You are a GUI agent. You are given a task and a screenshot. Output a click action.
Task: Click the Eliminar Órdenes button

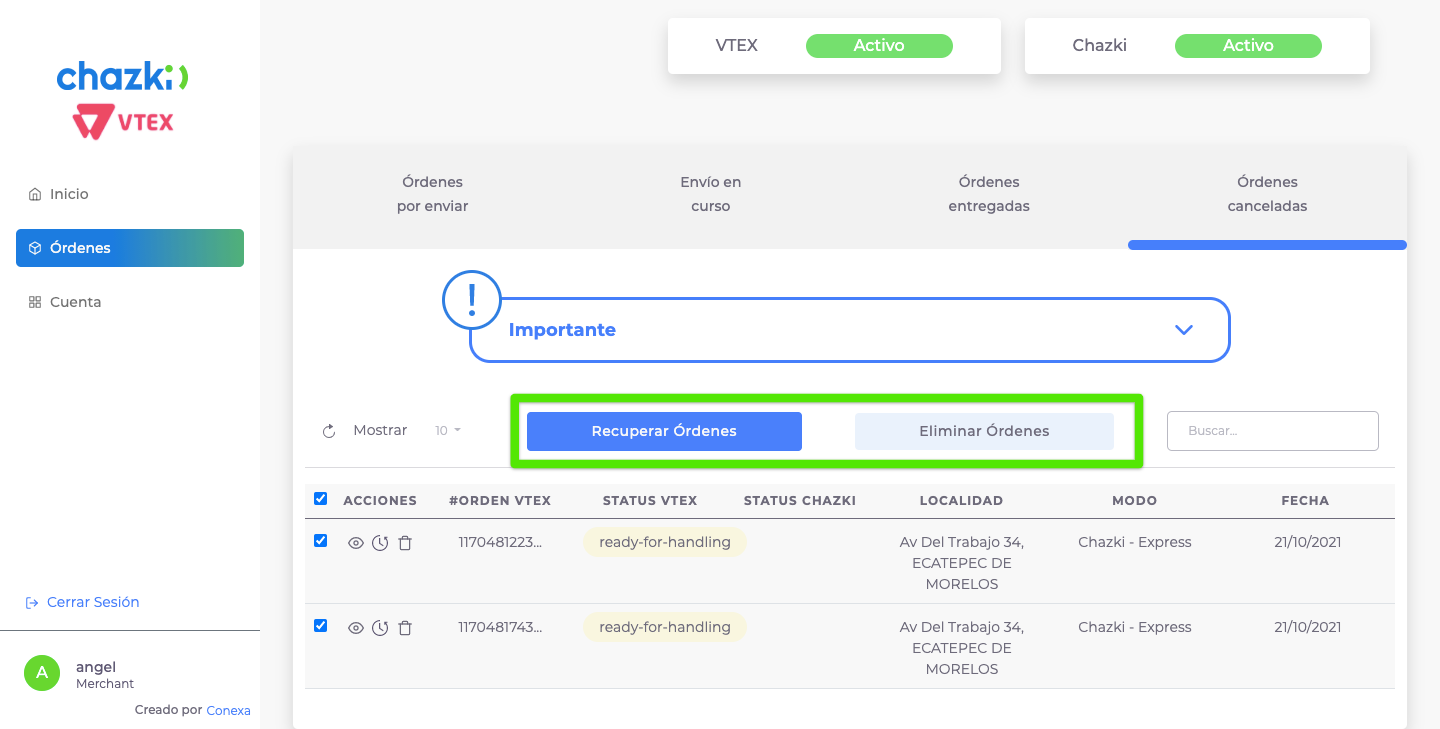(x=984, y=431)
